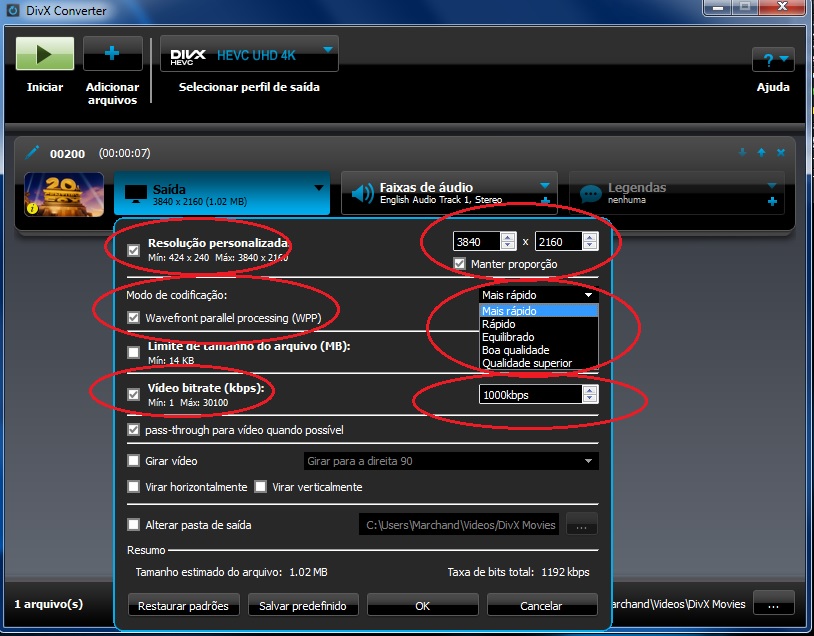This screenshot has height=636, width=814.
Task: Expand the Faixas de áudio dropdown arrow
Action: (x=545, y=185)
